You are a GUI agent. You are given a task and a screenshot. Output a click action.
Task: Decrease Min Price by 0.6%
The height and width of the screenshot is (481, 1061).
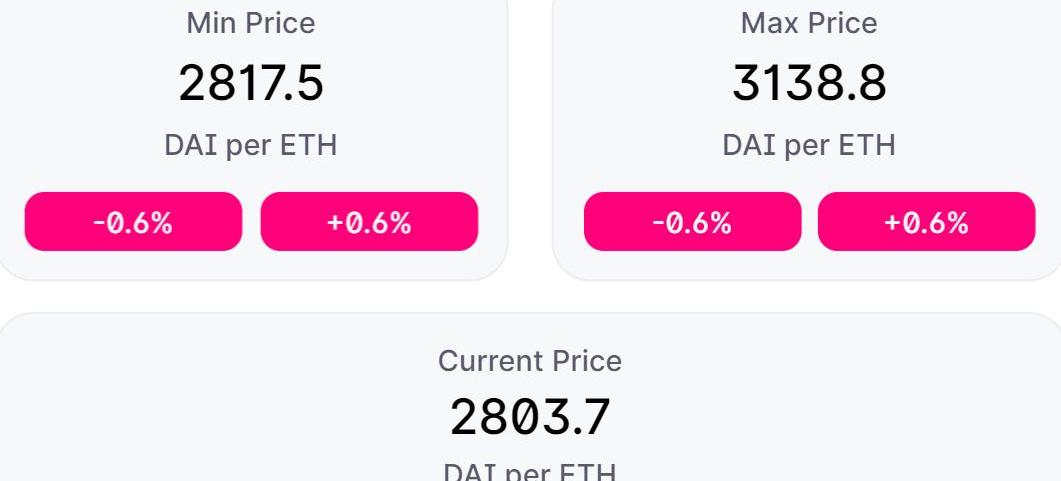coord(133,222)
